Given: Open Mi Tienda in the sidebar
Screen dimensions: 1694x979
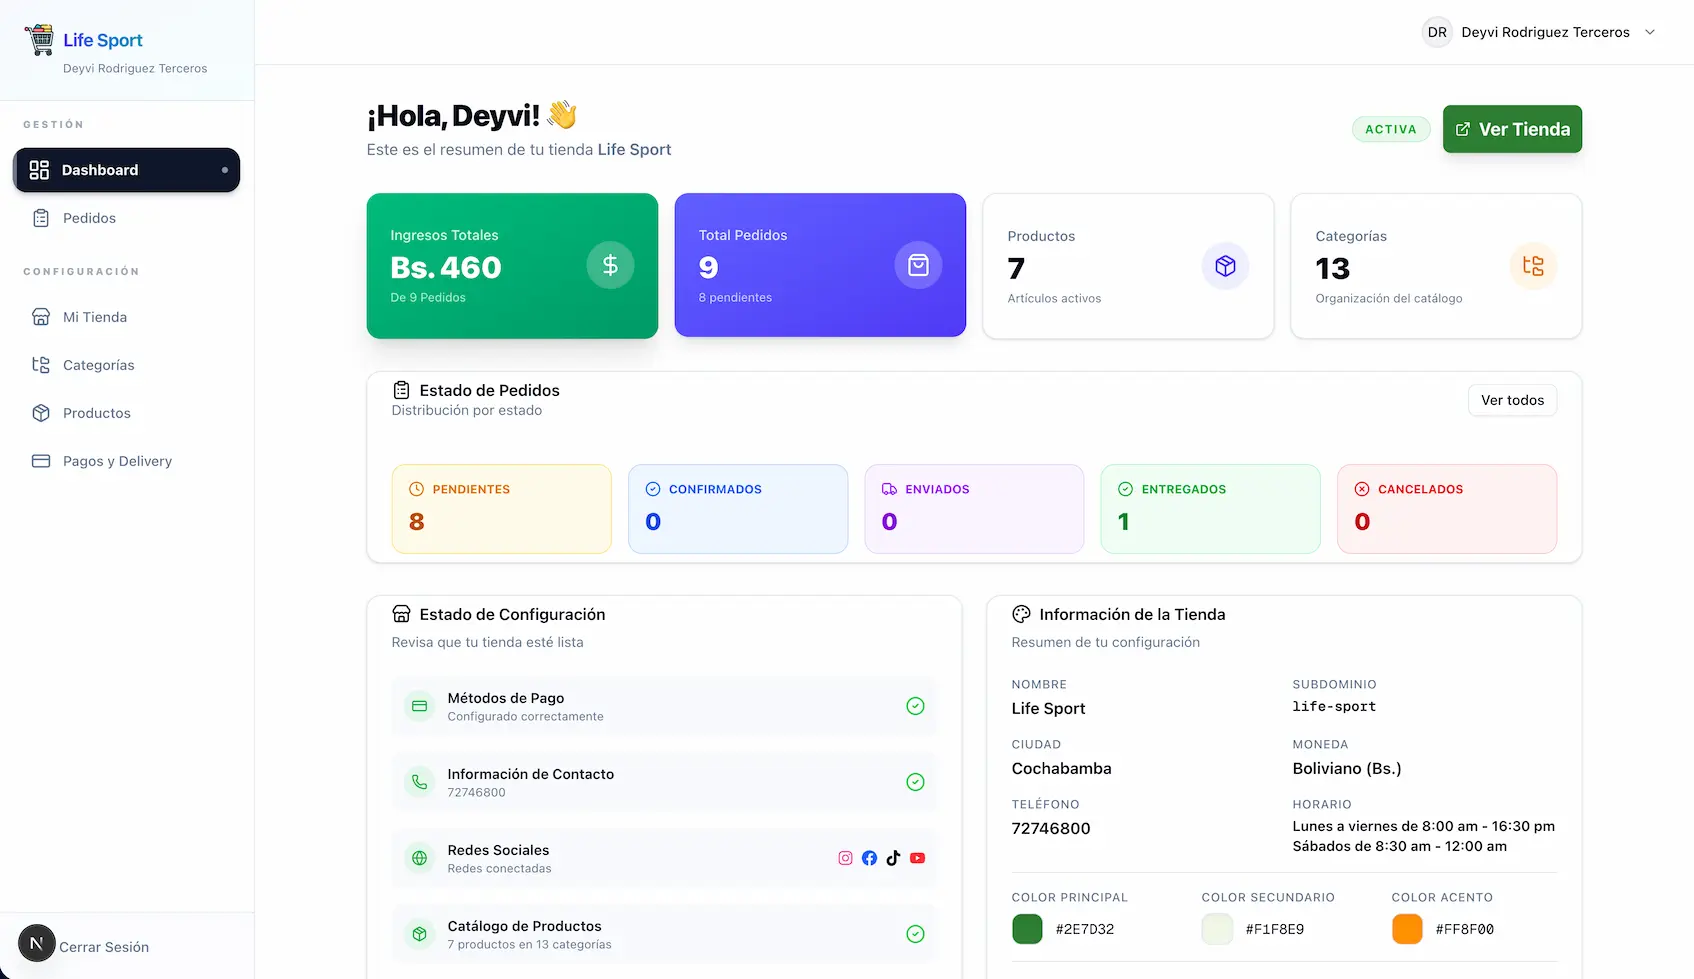Looking at the screenshot, I should pos(127,317).
